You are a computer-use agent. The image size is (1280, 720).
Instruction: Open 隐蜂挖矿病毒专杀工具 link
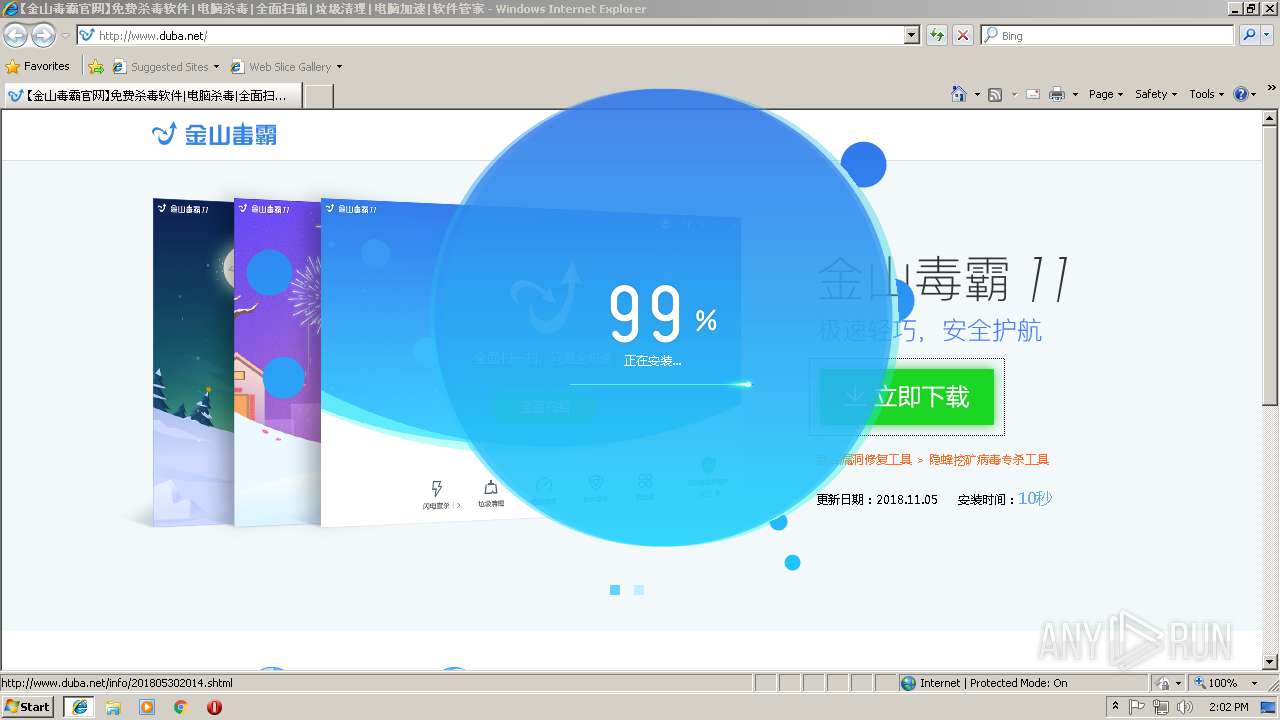989,460
